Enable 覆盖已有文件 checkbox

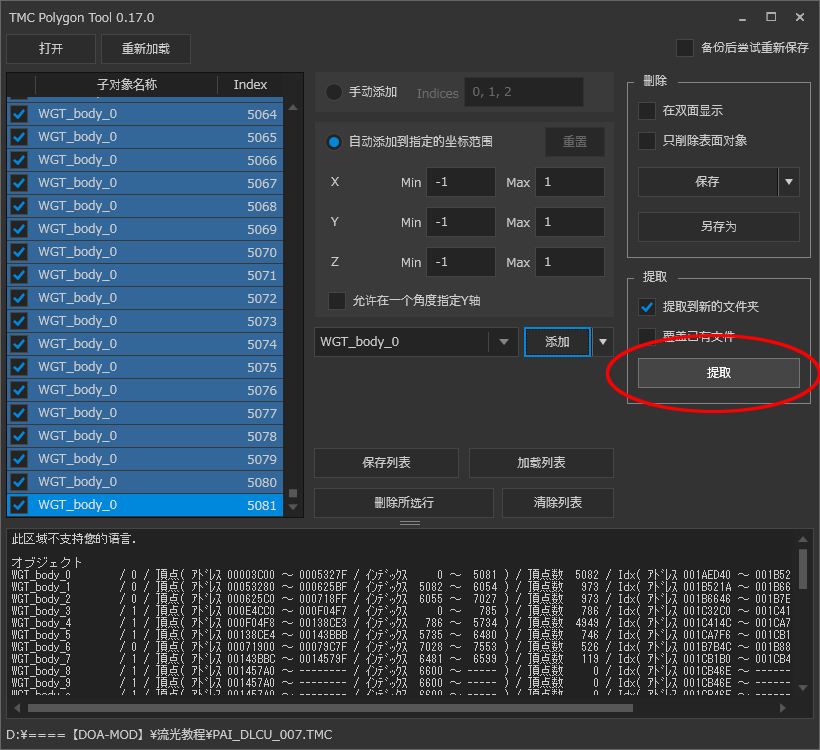(647, 336)
